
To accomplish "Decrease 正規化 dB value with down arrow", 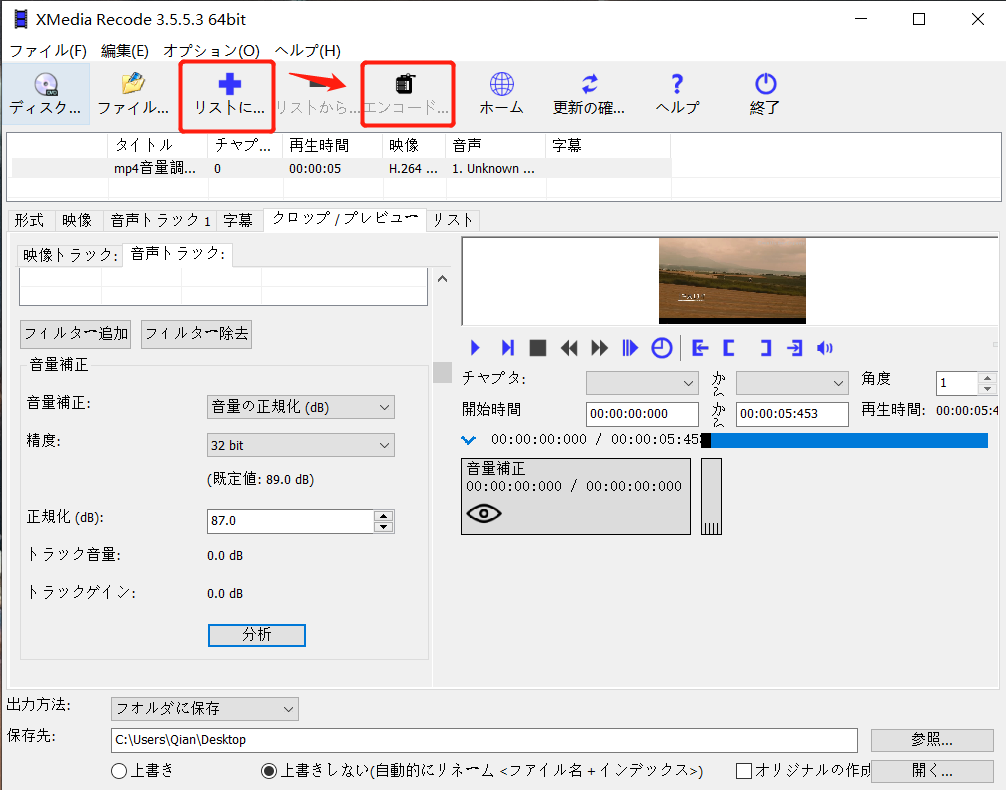I will [x=384, y=527].
